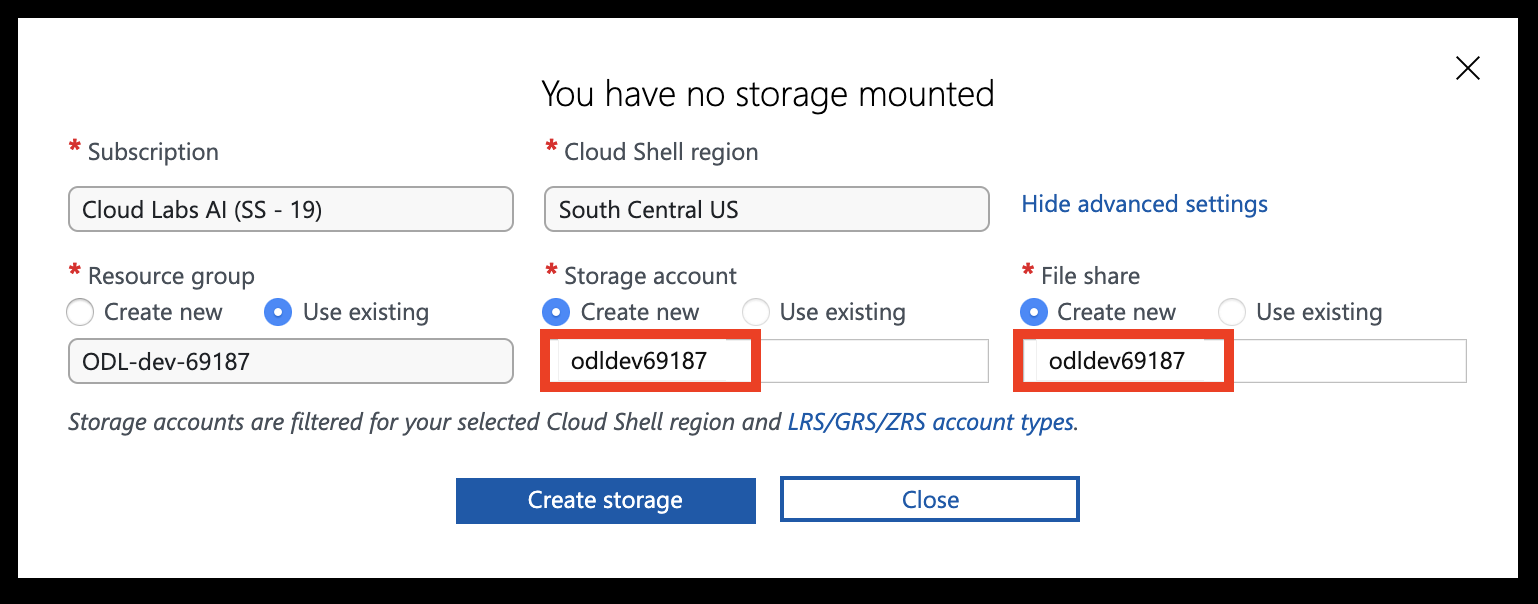
Task: Close dialog using the X icon
Action: tap(1467, 68)
